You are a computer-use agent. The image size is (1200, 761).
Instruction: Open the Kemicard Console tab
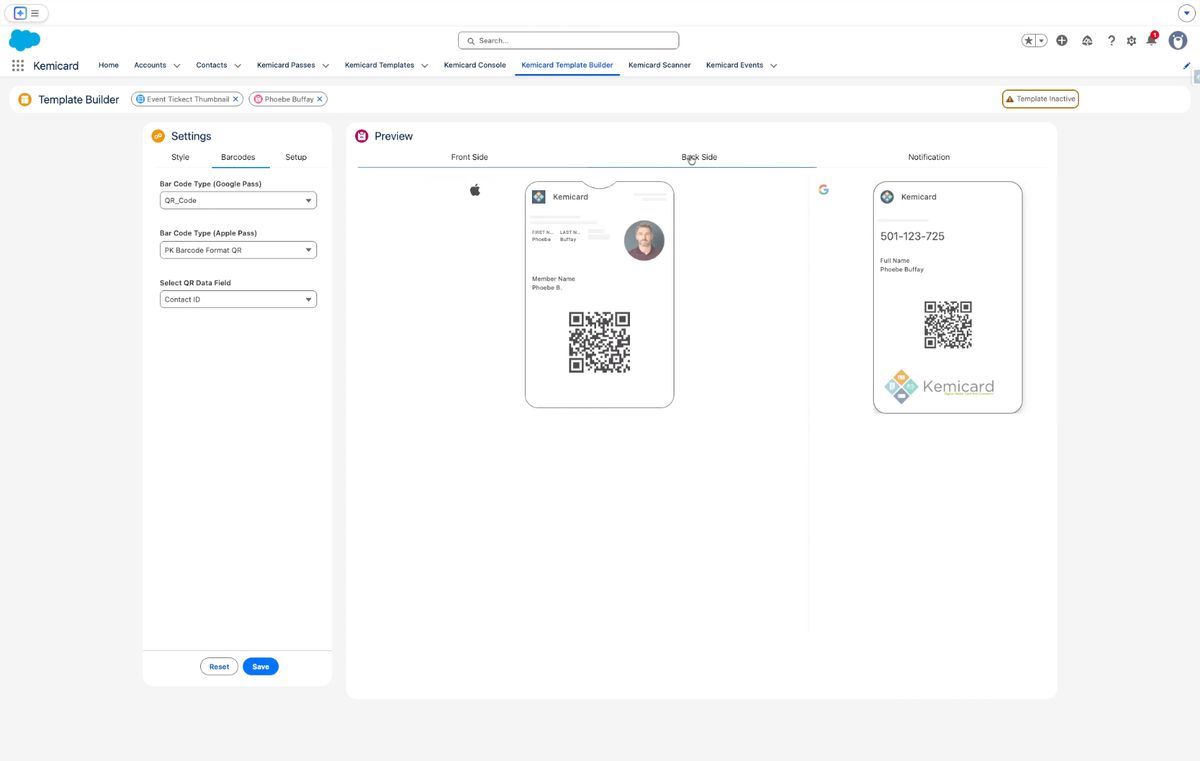click(x=475, y=65)
